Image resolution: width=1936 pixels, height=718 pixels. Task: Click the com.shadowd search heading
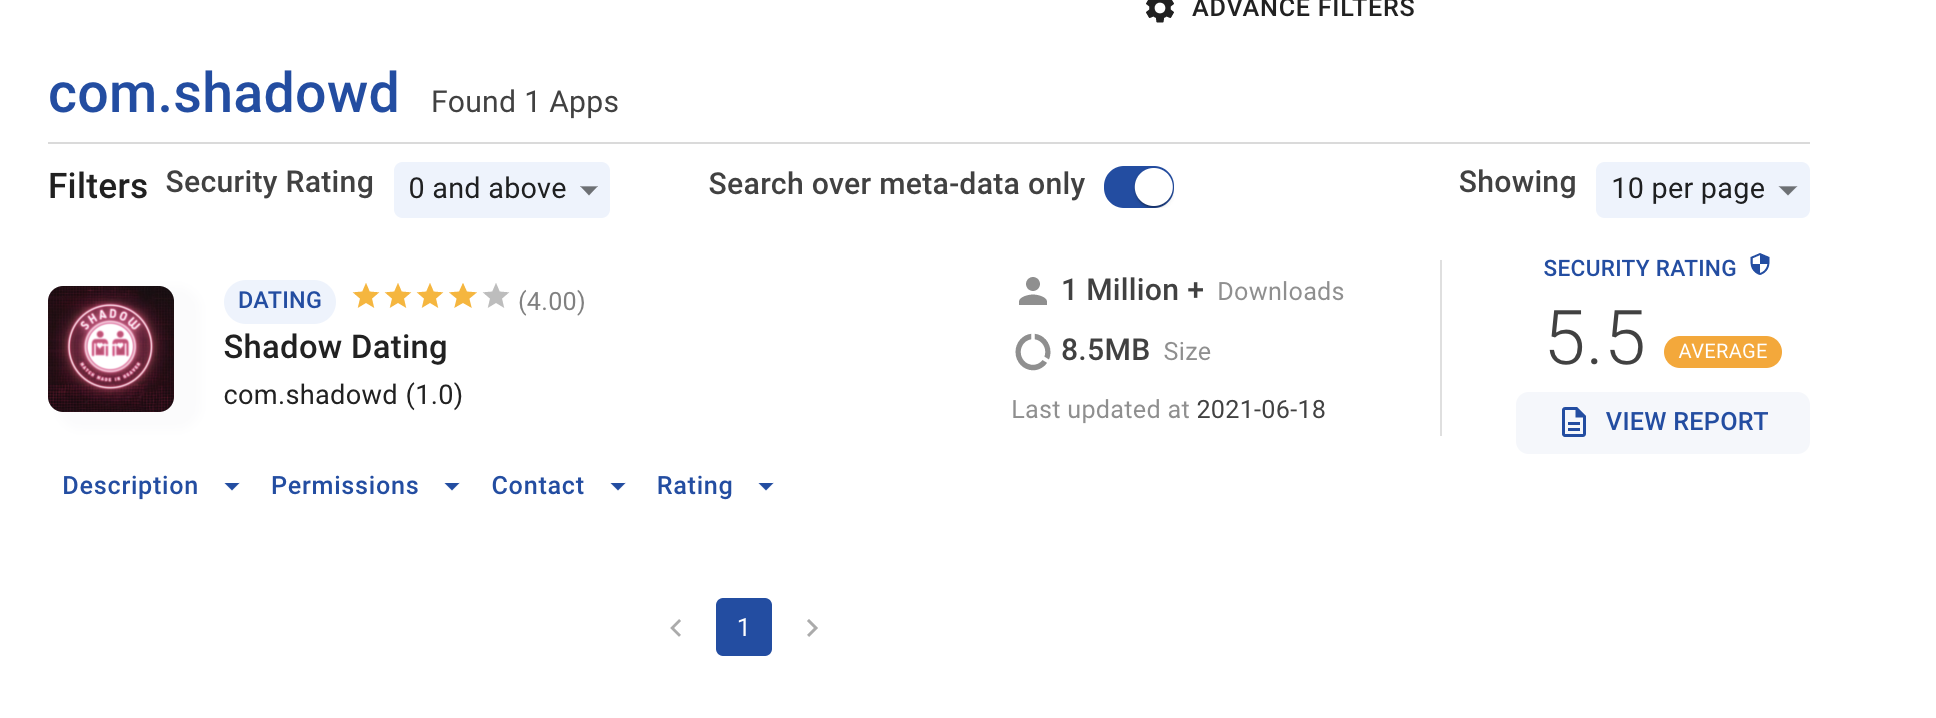224,93
